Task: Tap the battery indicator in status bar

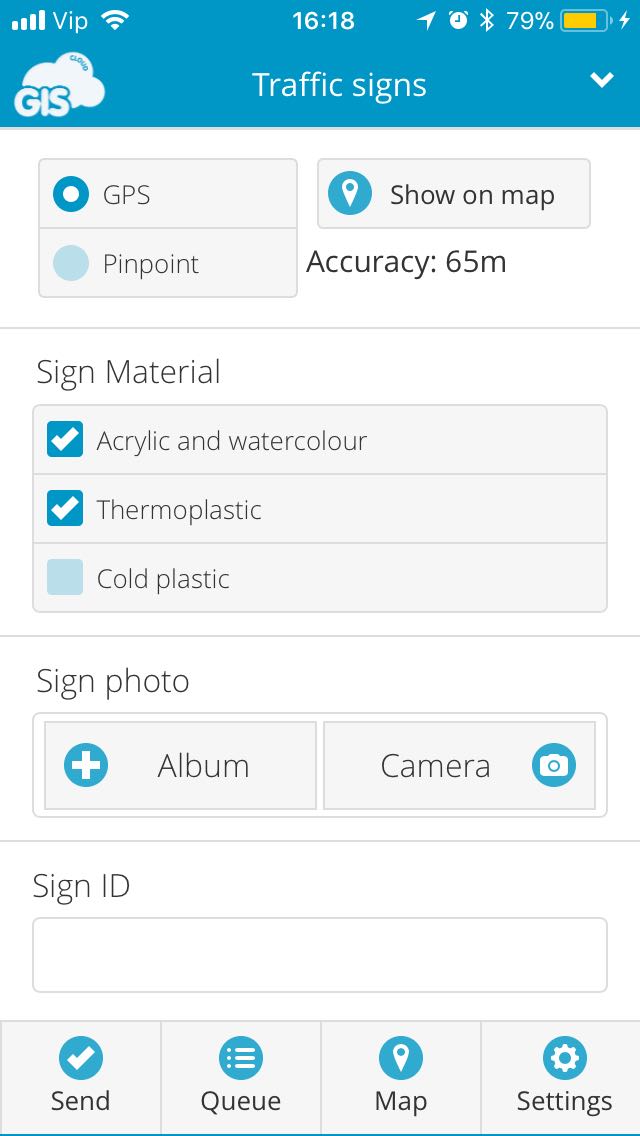Action: (585, 20)
